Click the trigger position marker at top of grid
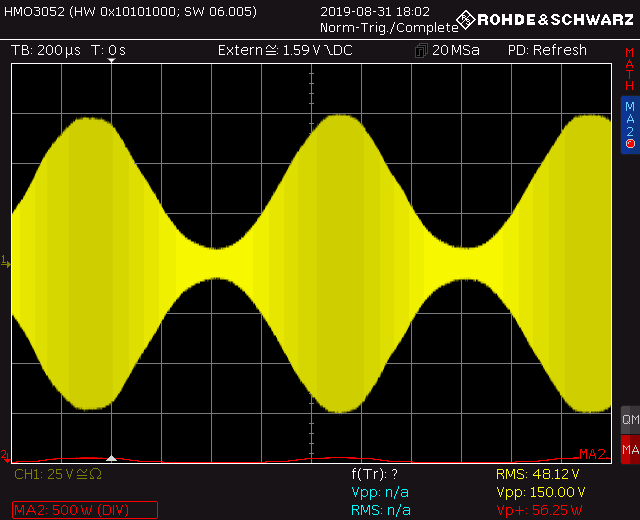This screenshot has height=520, width=640. click(x=112, y=63)
